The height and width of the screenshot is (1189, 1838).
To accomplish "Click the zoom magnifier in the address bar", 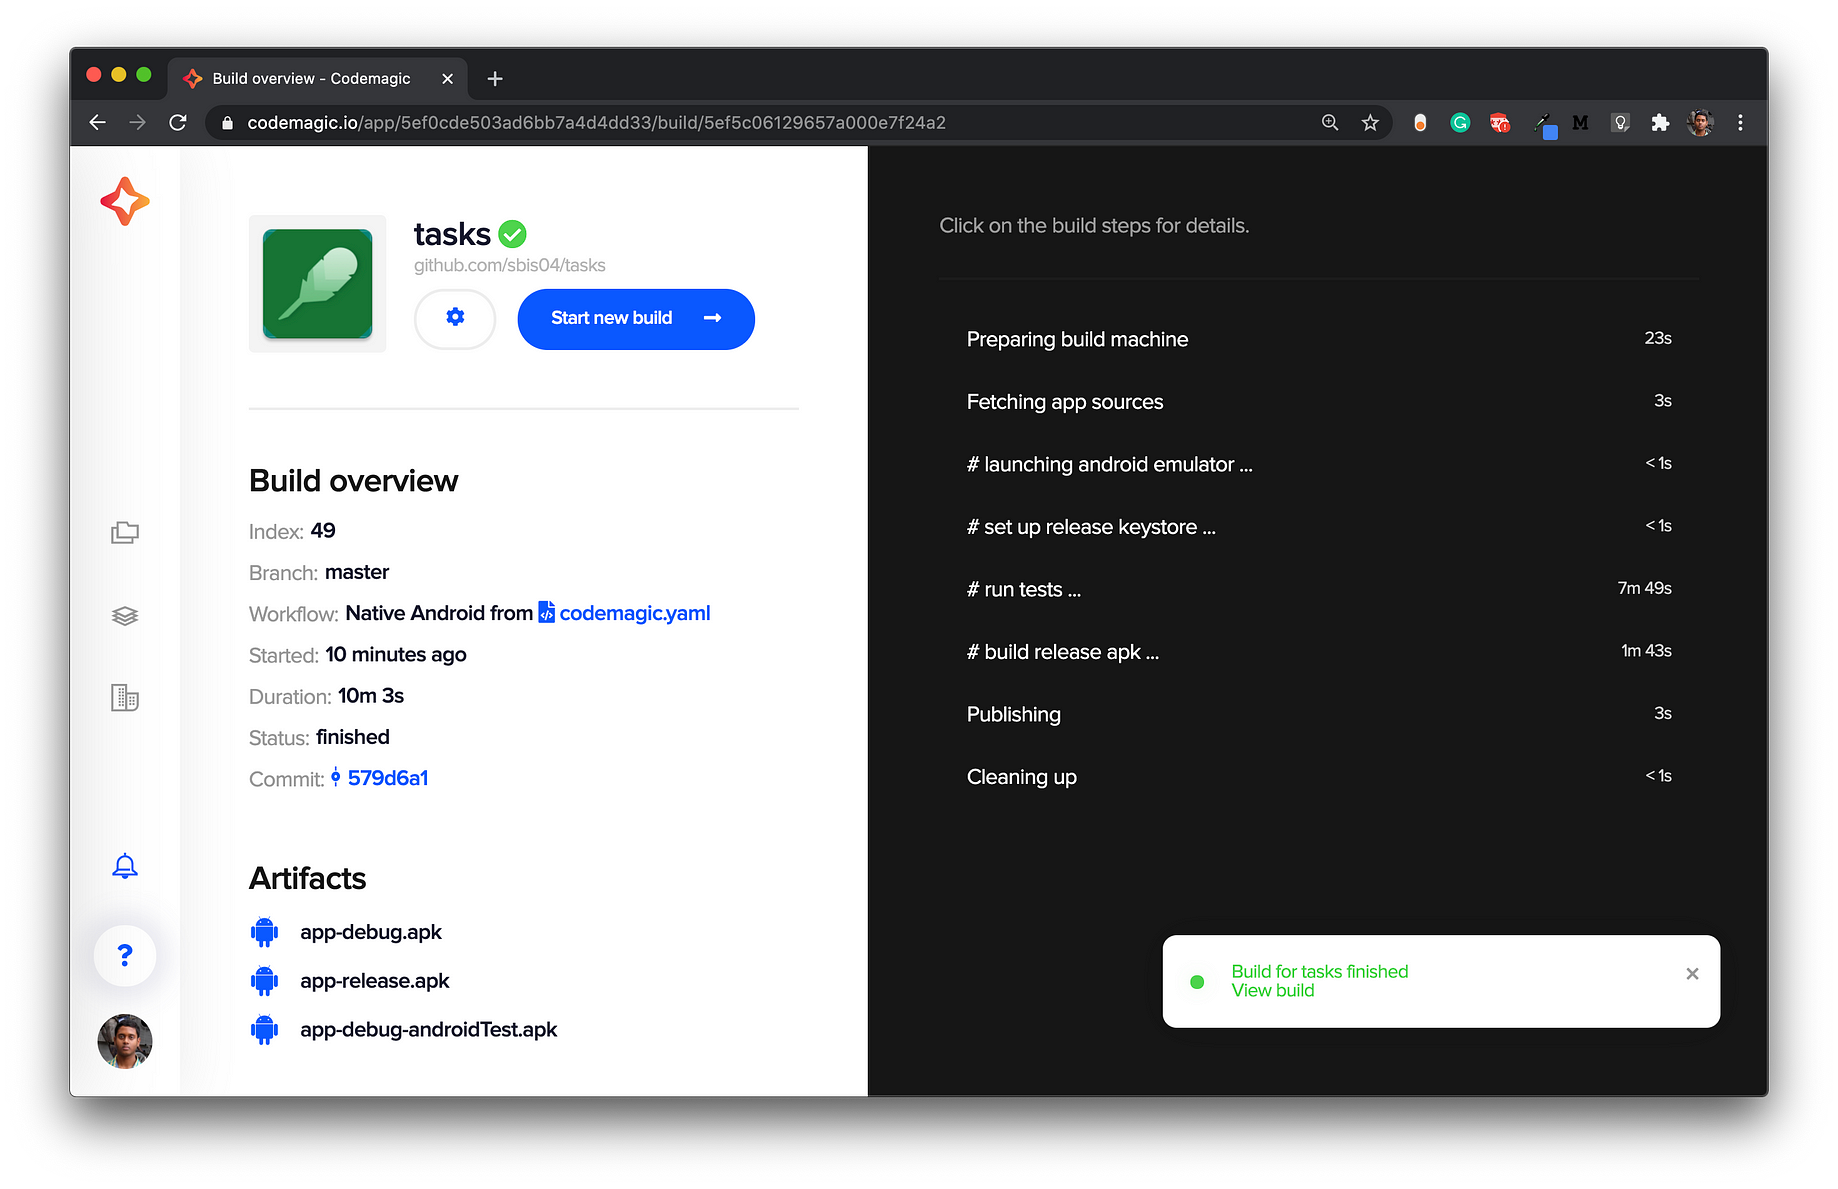I will 1330,122.
